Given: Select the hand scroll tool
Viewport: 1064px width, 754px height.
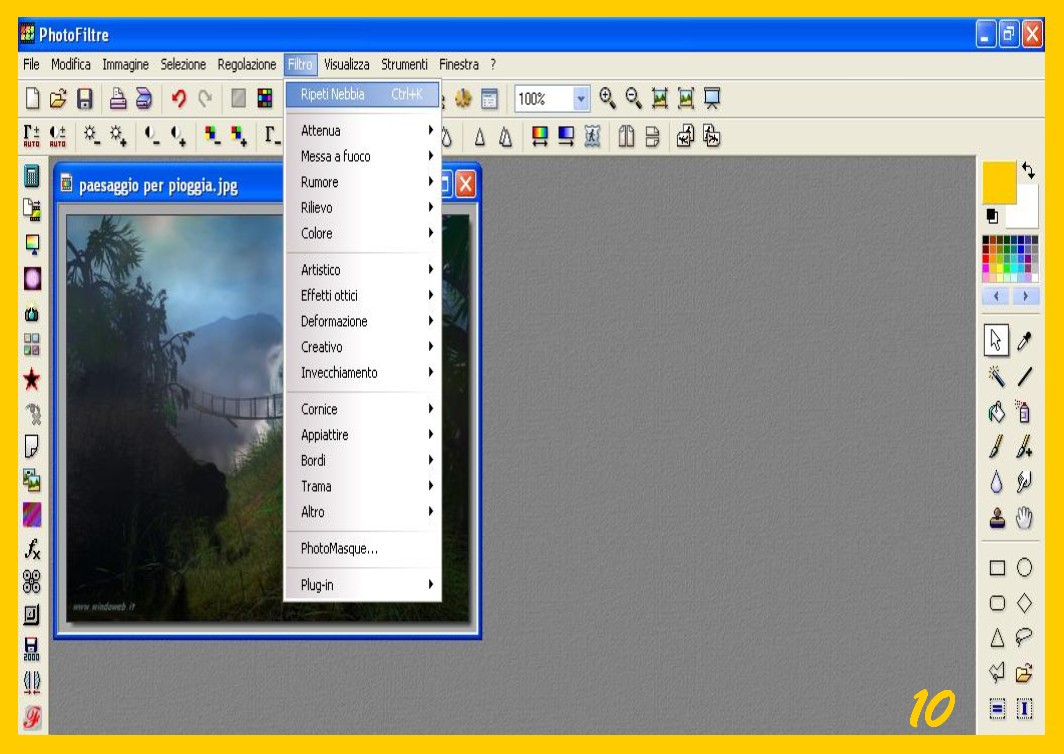Looking at the screenshot, I should pyautogui.click(x=1025, y=518).
